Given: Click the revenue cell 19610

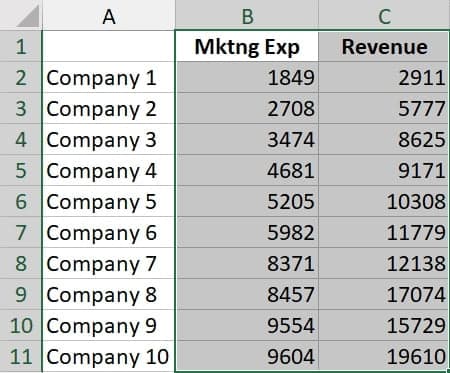Looking at the screenshot, I should pyautogui.click(x=384, y=356).
